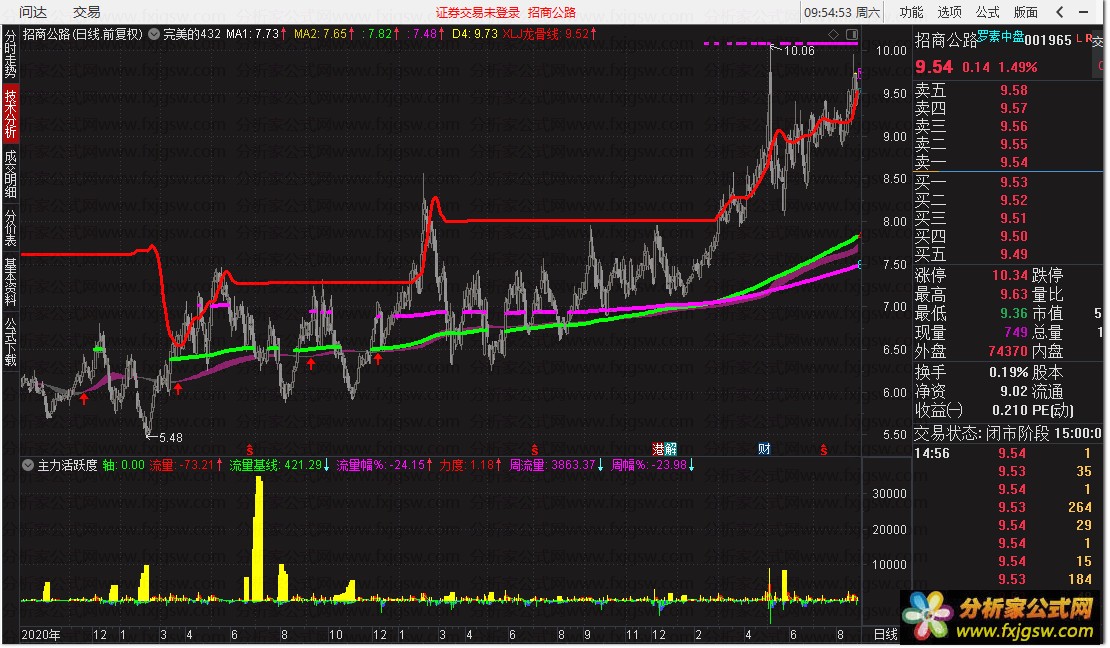Click the 换手 value 0.19%

[1009, 372]
